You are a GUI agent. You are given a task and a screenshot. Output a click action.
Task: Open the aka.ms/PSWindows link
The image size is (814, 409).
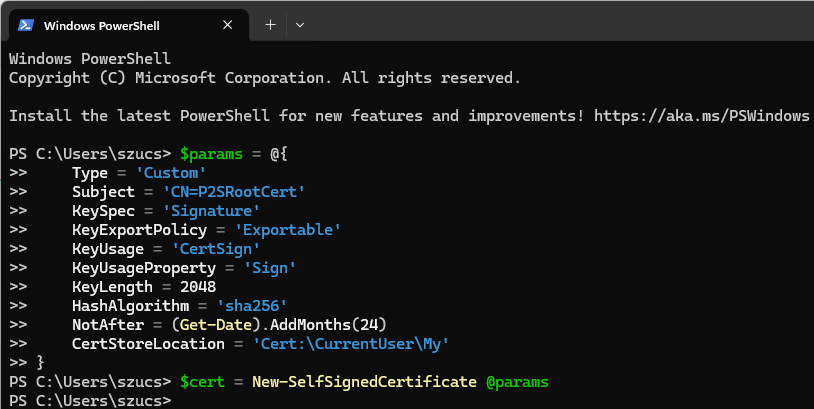[x=701, y=116]
